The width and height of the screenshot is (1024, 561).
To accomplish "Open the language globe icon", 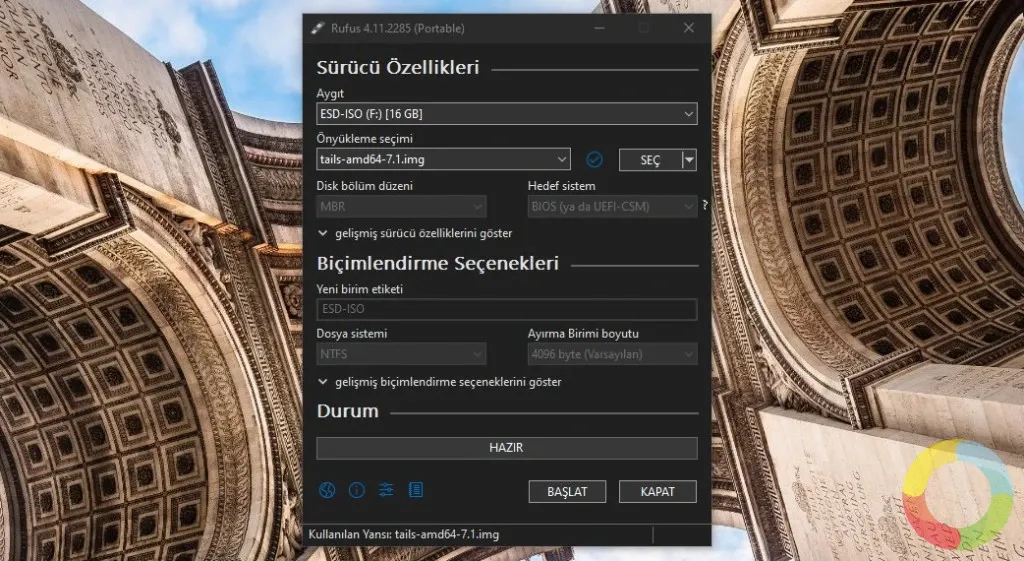I will click(327, 490).
